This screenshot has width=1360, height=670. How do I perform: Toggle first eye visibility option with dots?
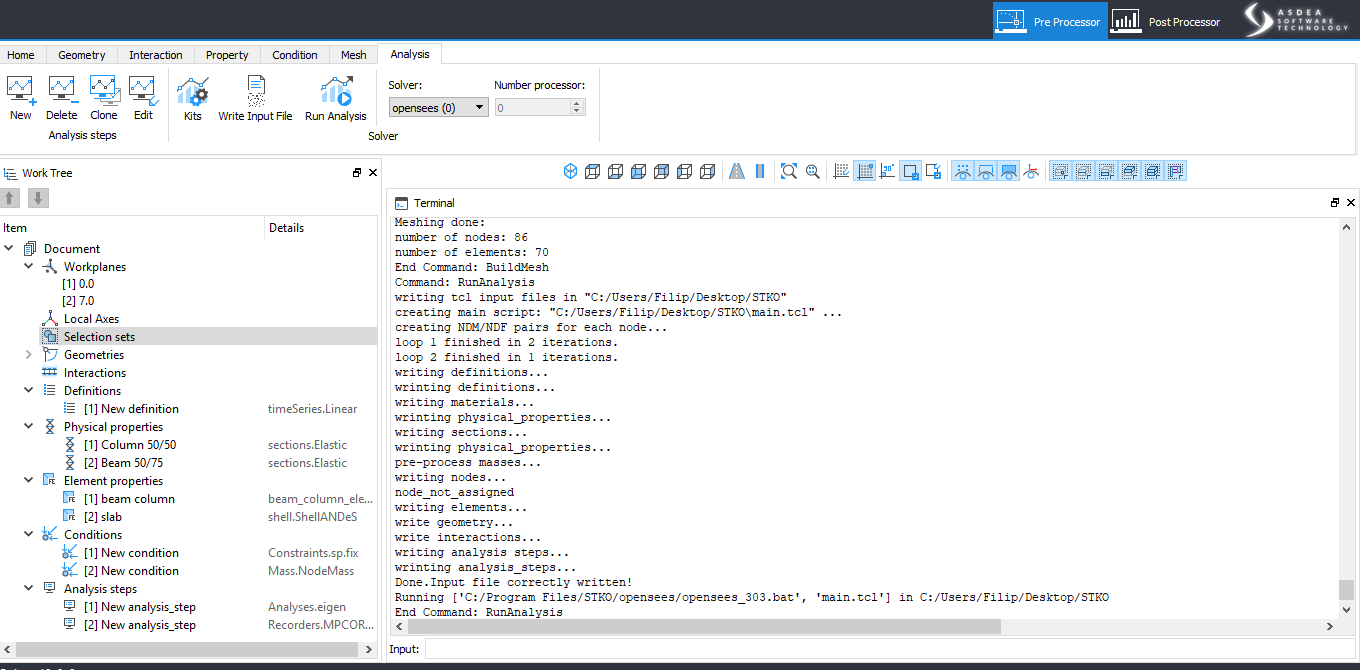coord(963,171)
